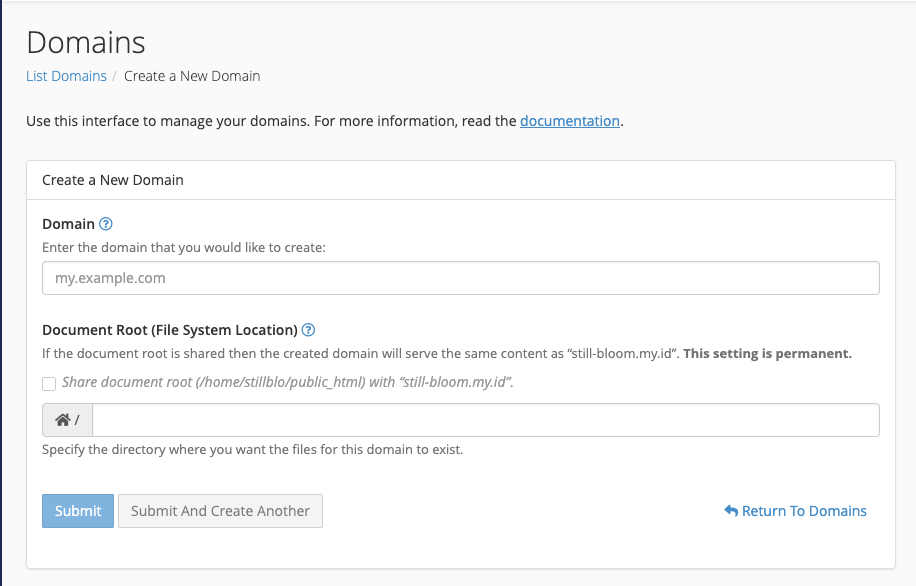Click Submit And Create Another button
This screenshot has width=916, height=586.
[220, 511]
